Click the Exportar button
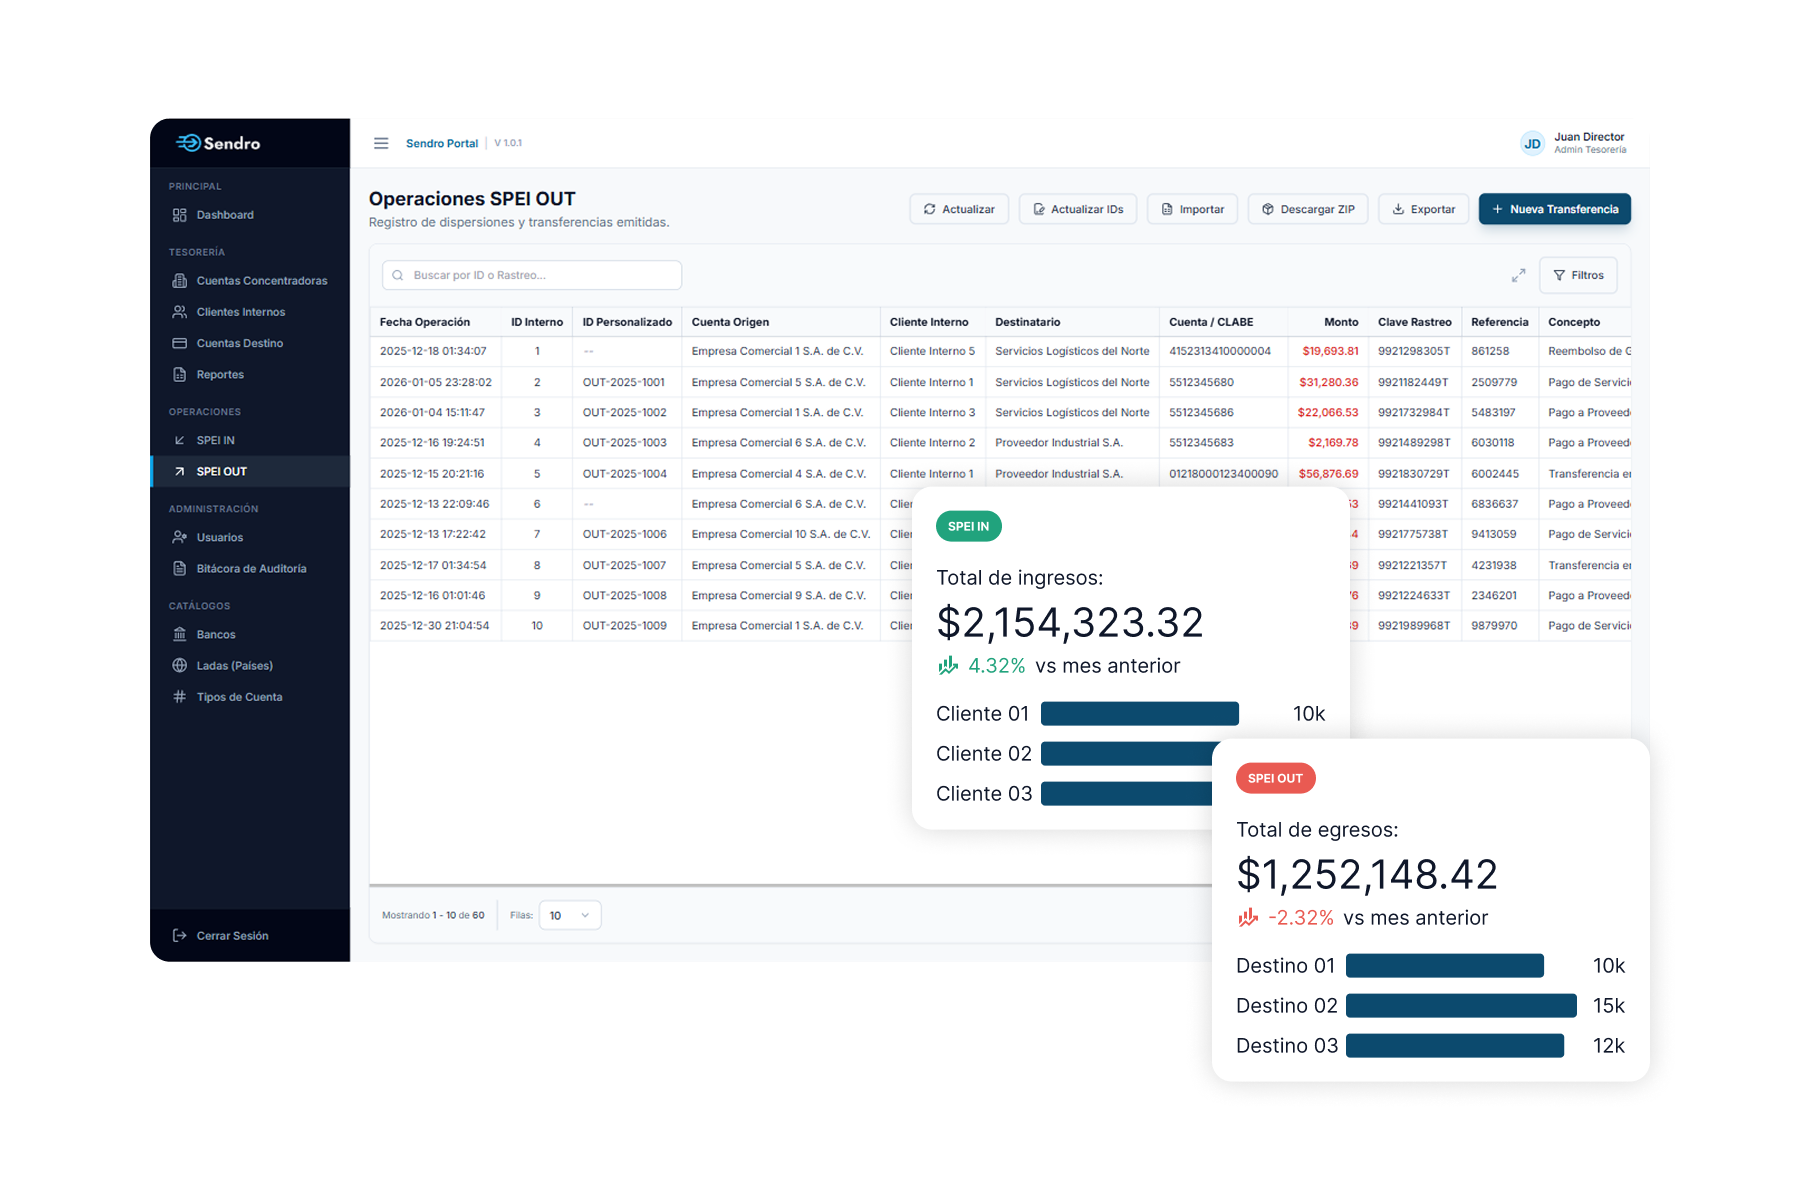The width and height of the screenshot is (1800, 1200). (1423, 209)
